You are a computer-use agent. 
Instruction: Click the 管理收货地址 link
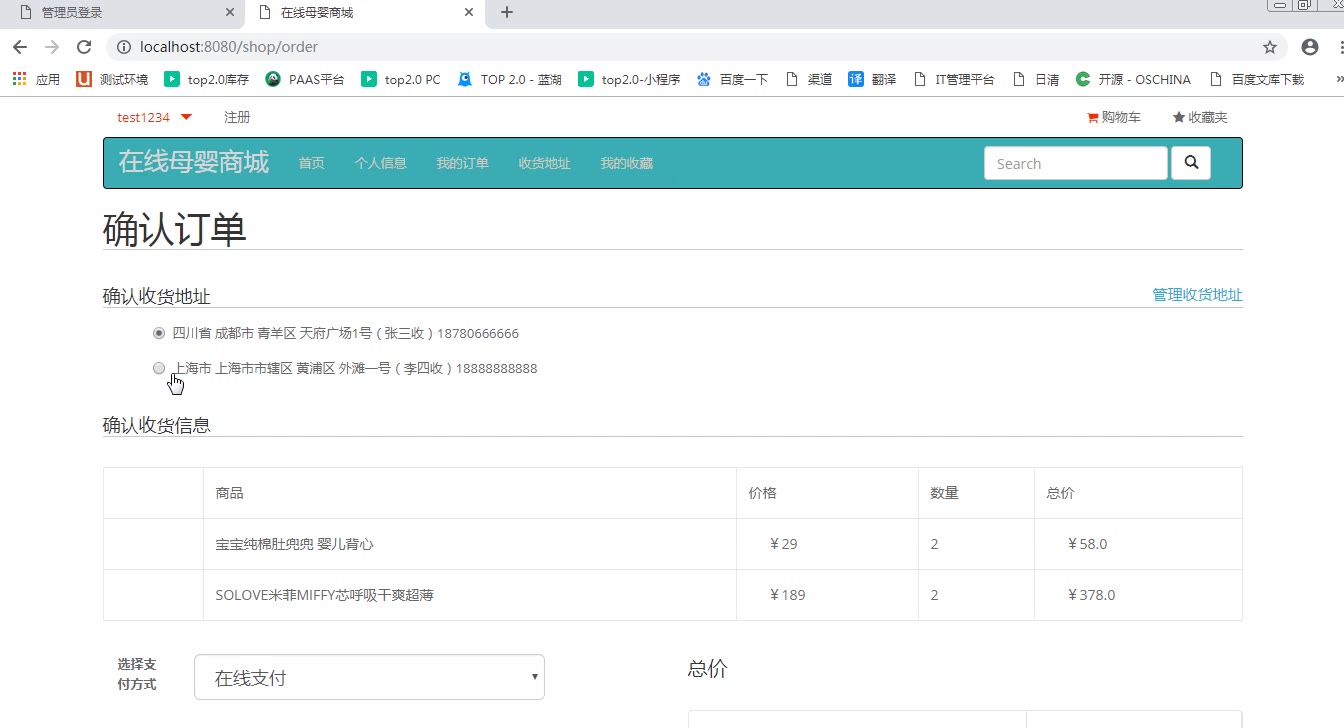tap(1197, 294)
